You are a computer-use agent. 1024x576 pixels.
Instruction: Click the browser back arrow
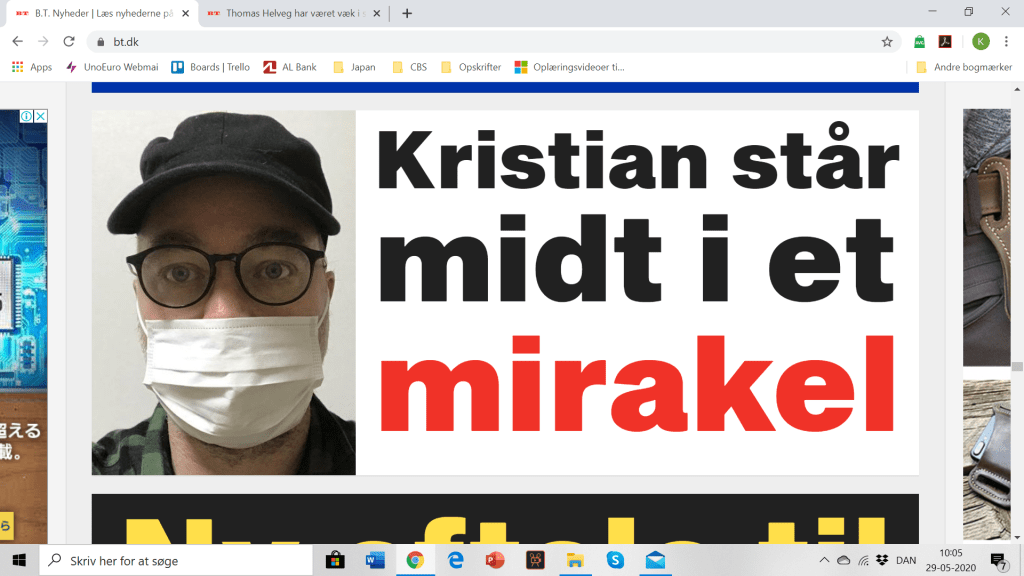click(17, 41)
